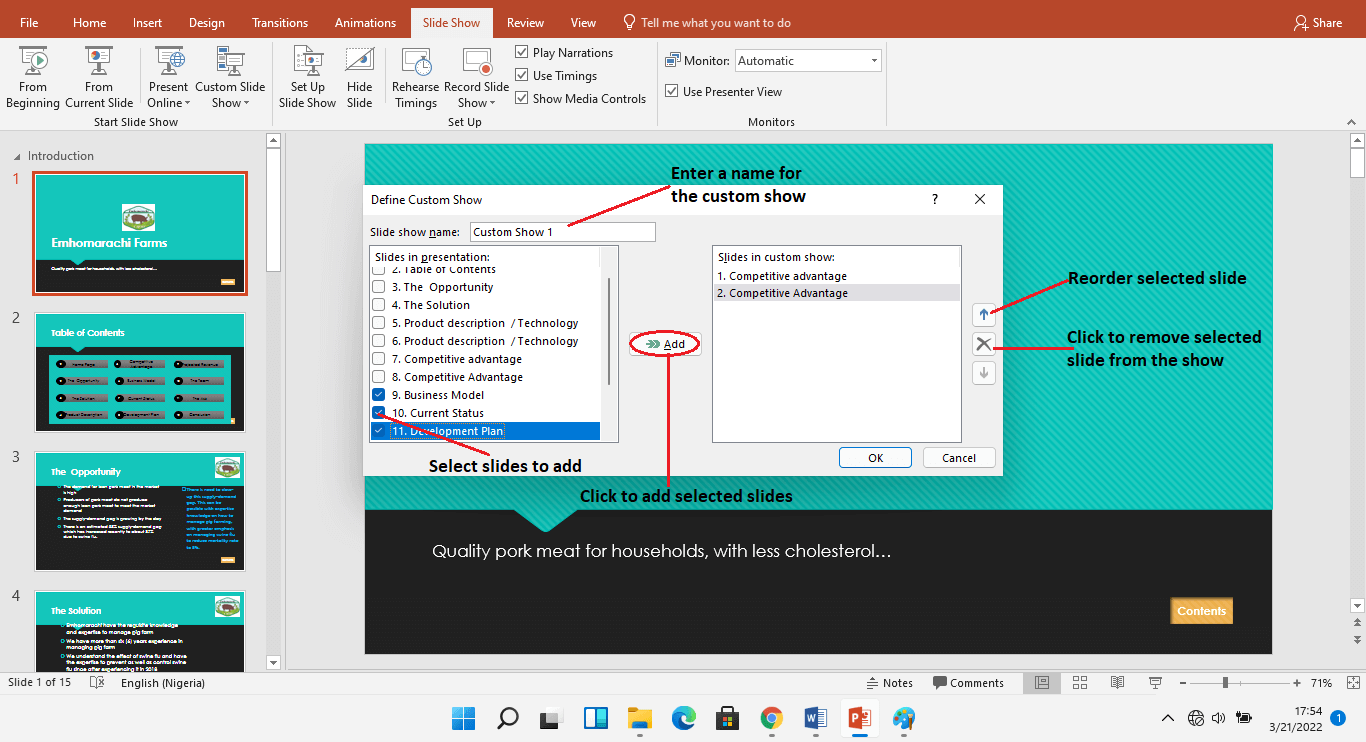The image size is (1366, 742).
Task: Open the Review tab
Action: coord(525,22)
